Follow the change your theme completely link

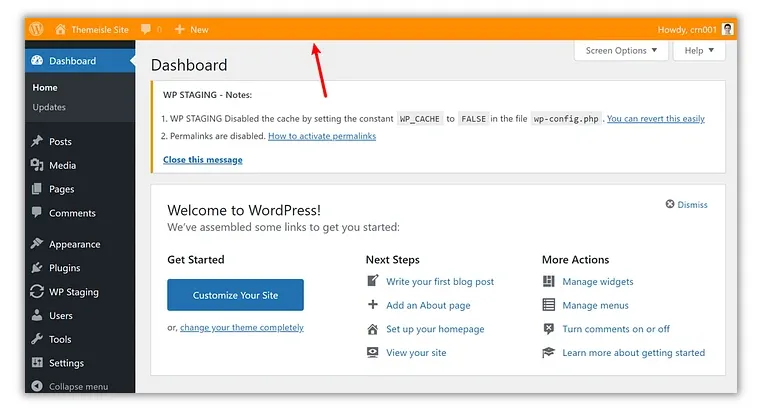(x=242, y=327)
